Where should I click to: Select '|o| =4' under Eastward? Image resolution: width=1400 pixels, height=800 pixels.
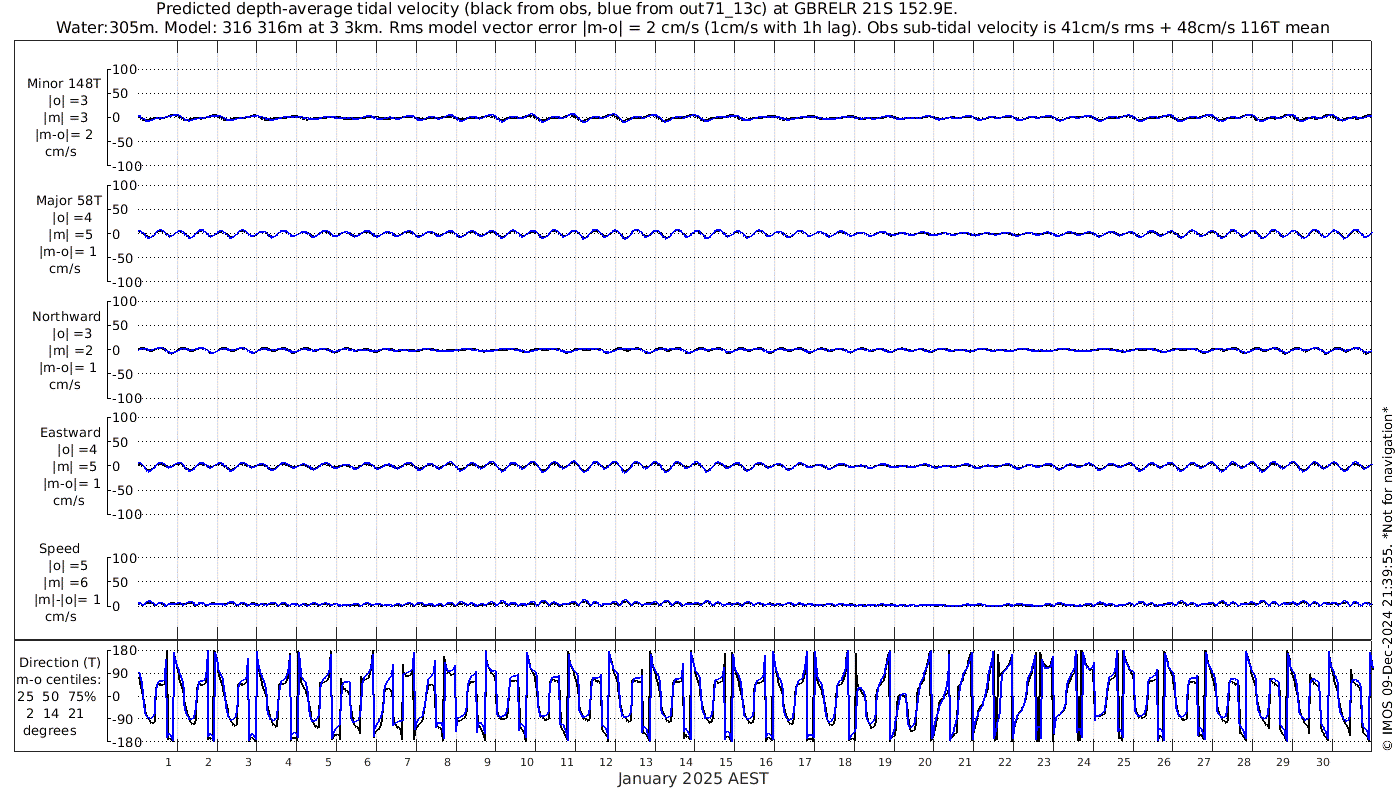tap(77, 449)
